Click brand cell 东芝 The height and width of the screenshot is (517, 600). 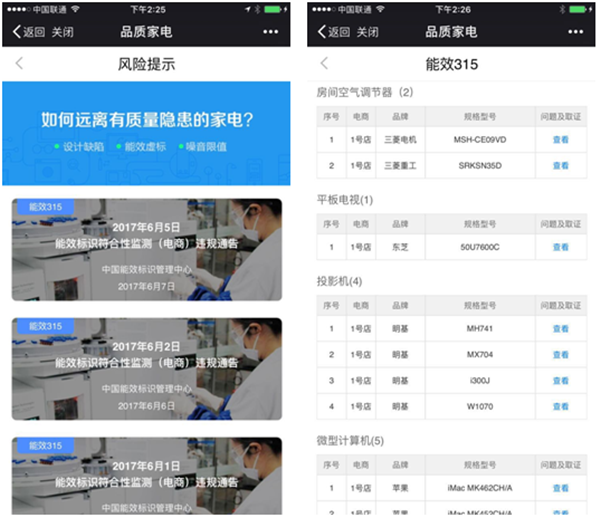(400, 247)
